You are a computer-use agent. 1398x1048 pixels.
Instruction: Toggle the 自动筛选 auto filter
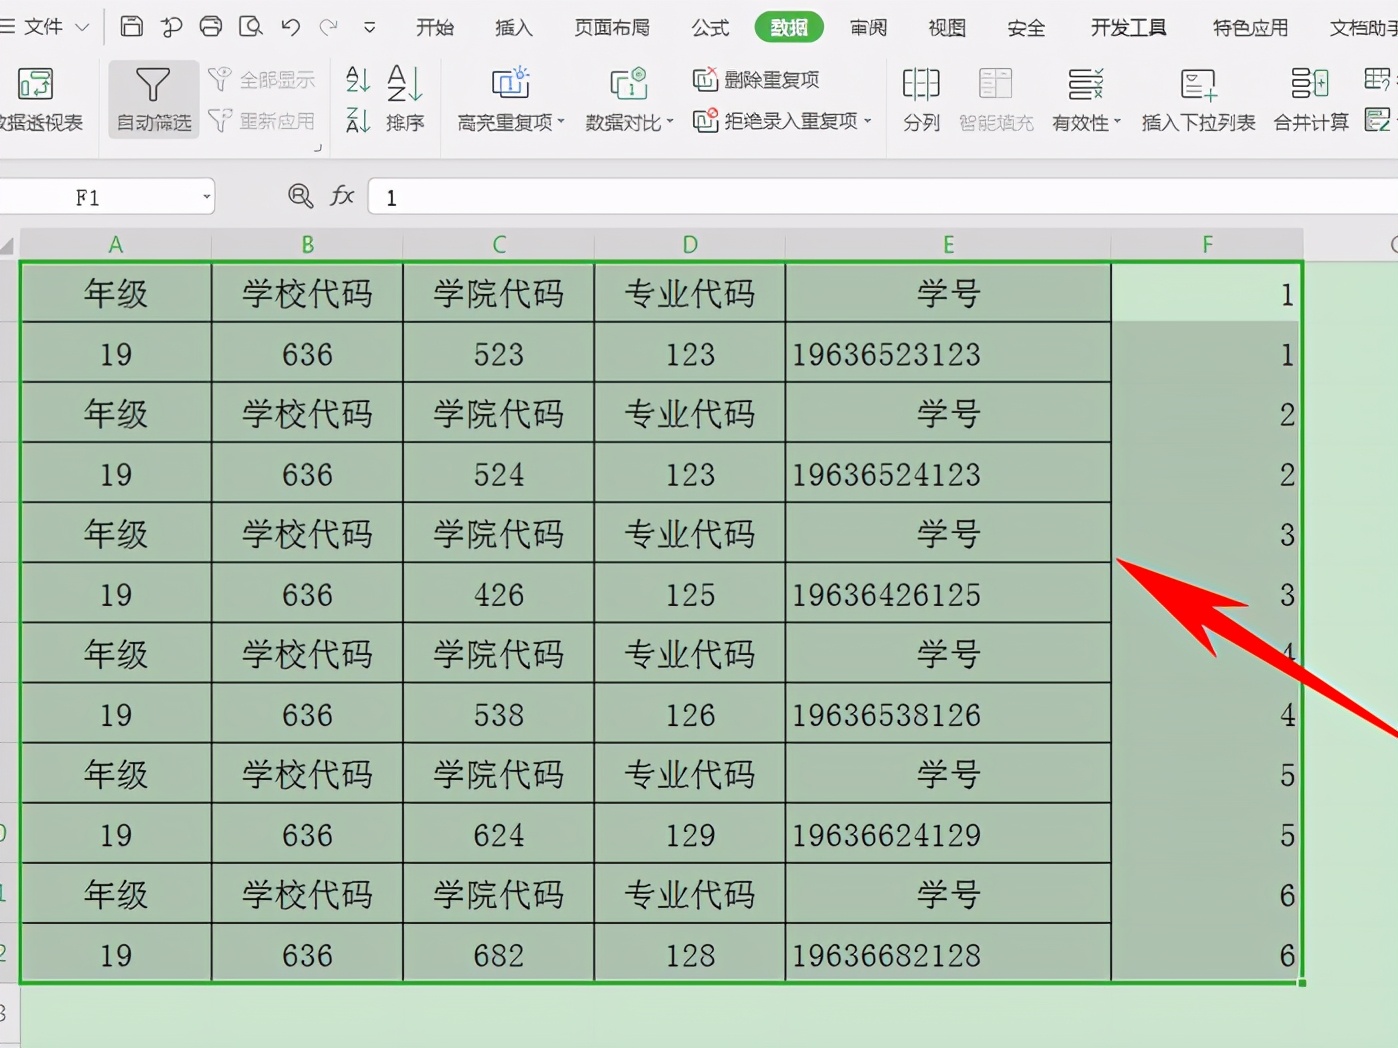point(153,99)
